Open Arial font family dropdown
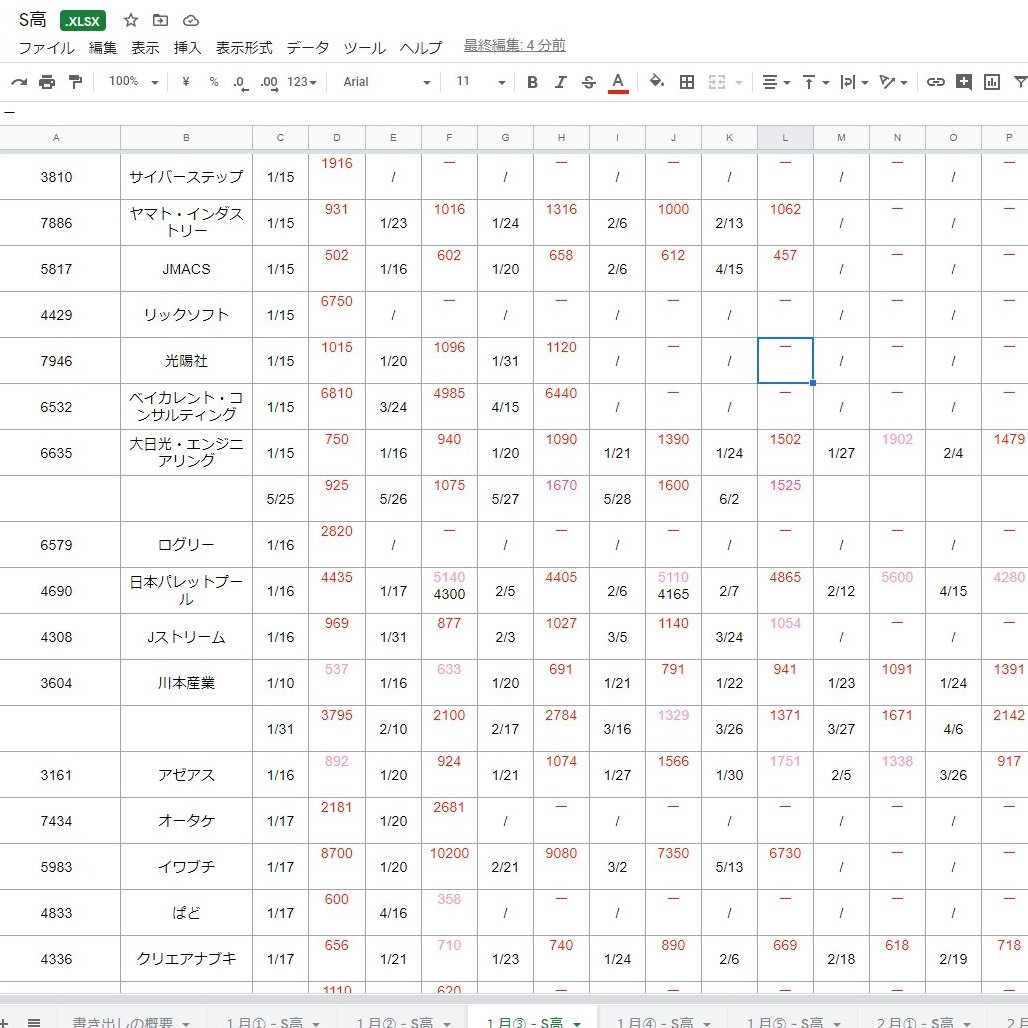Screen dimensions: 1028x1028 [387, 82]
